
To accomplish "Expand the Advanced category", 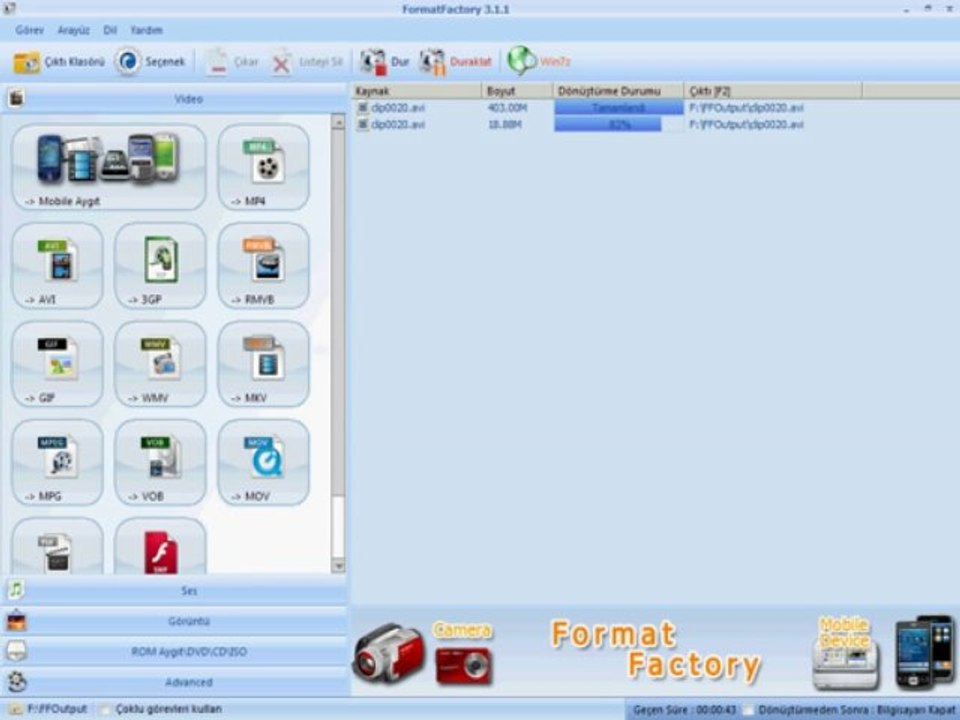I will pyautogui.click(x=174, y=682).
